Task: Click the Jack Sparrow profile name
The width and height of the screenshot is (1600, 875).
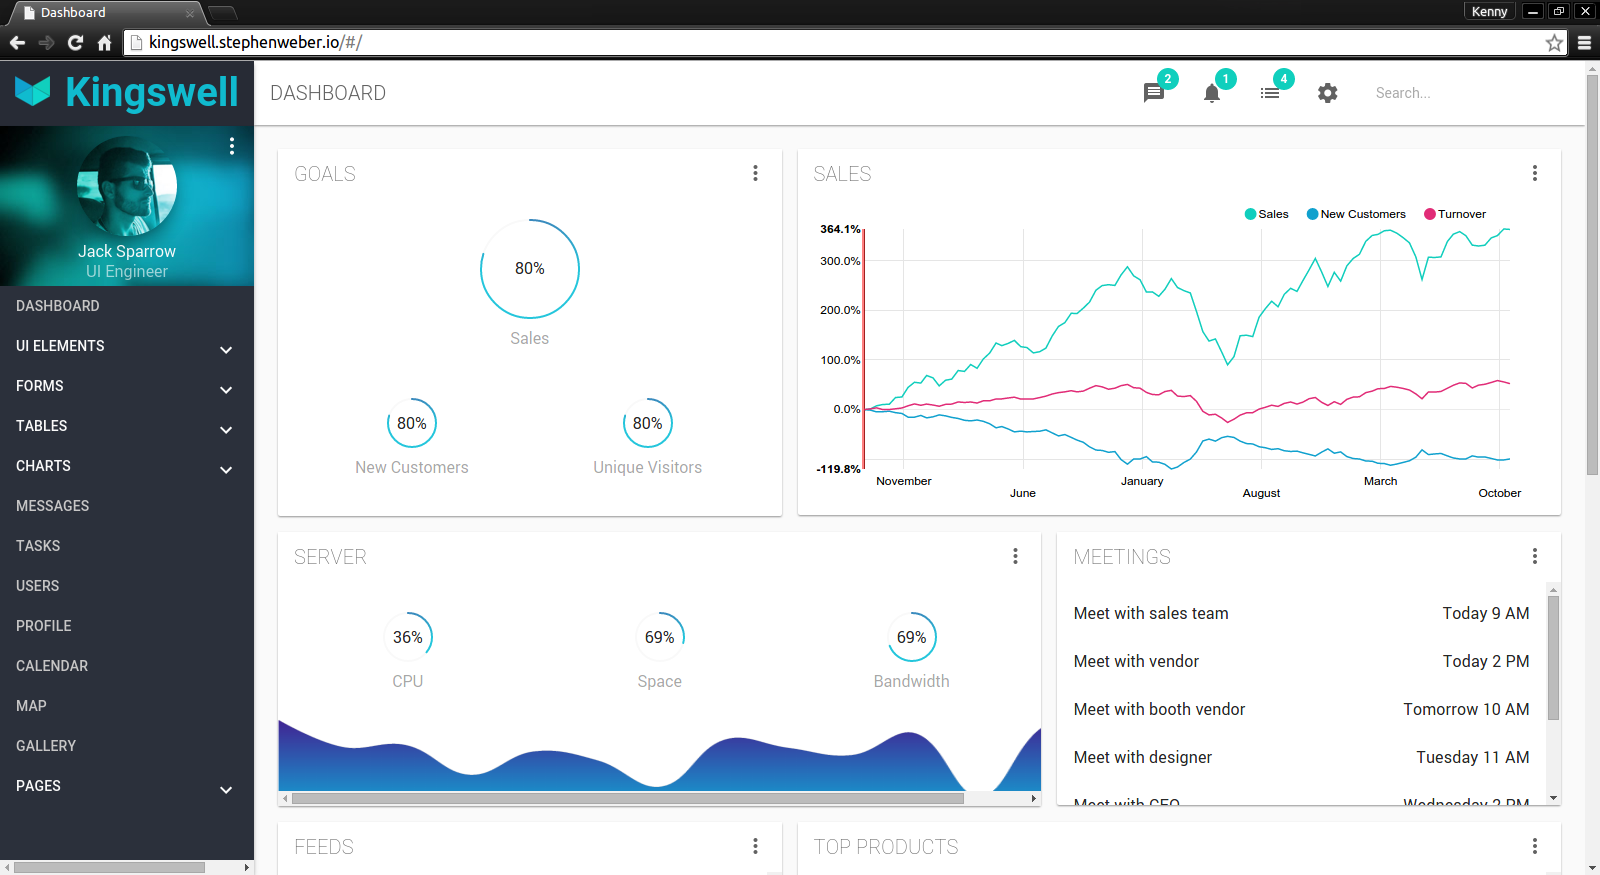Action: click(x=127, y=251)
